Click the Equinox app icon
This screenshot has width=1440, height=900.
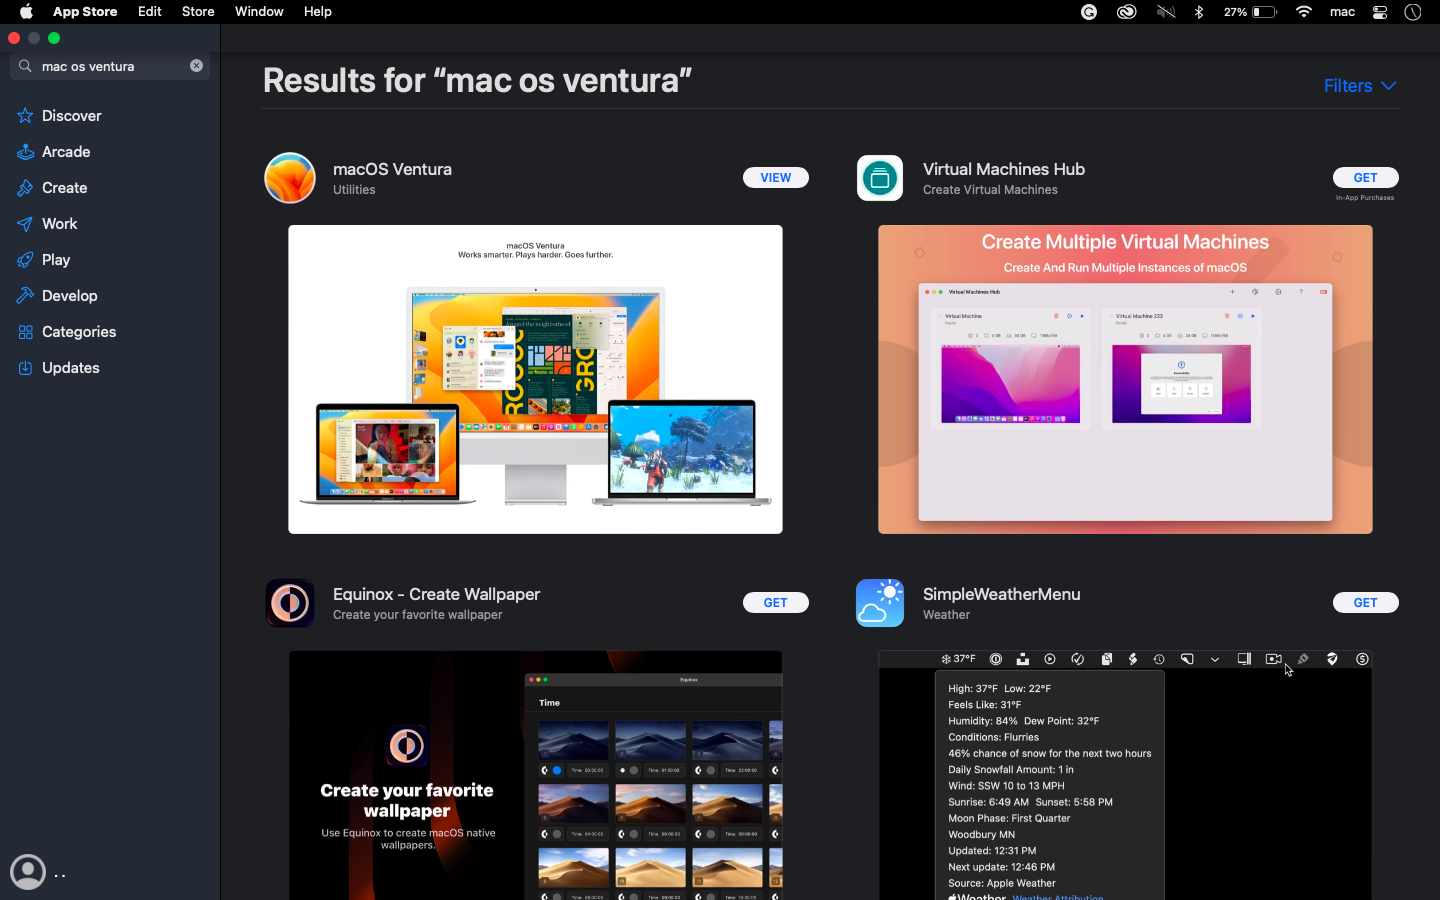pyautogui.click(x=290, y=603)
